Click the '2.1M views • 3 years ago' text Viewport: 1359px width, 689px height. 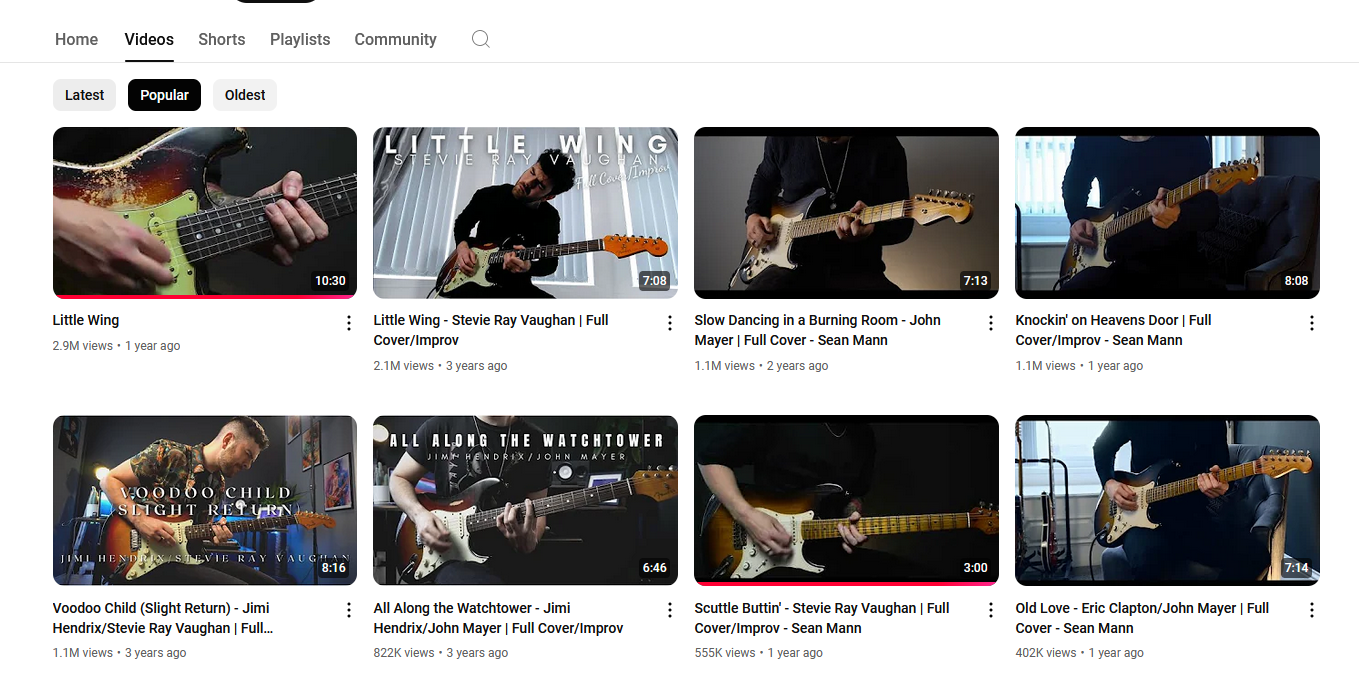click(x=441, y=366)
